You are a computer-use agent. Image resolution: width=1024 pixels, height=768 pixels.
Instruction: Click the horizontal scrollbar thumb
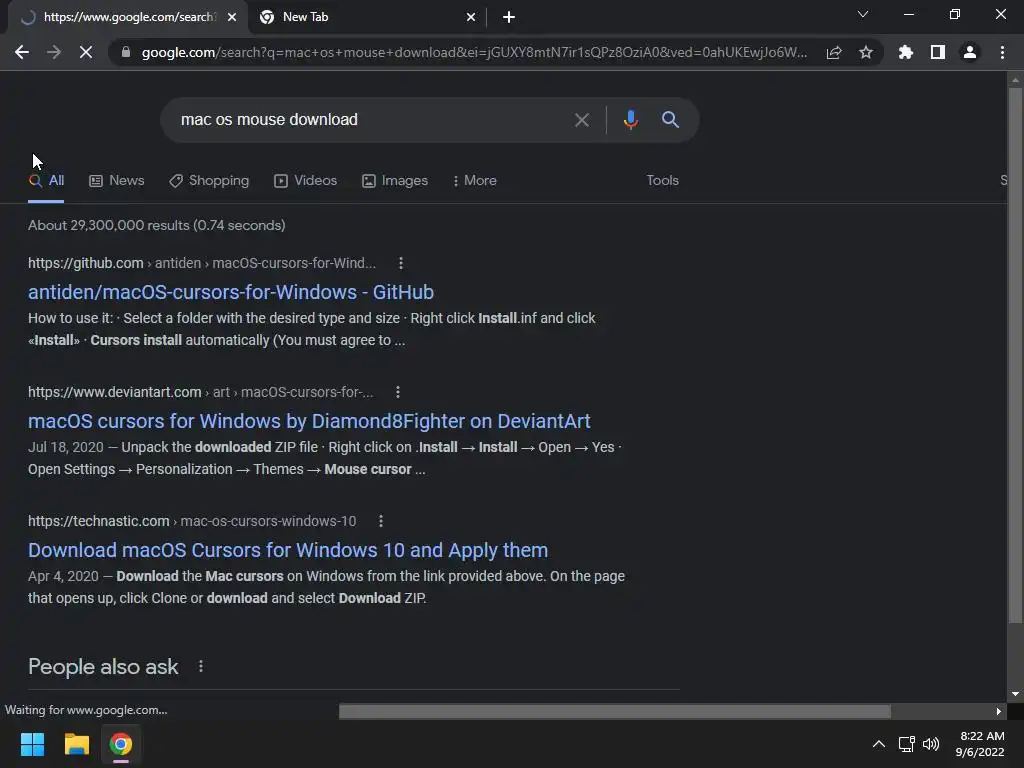point(615,711)
